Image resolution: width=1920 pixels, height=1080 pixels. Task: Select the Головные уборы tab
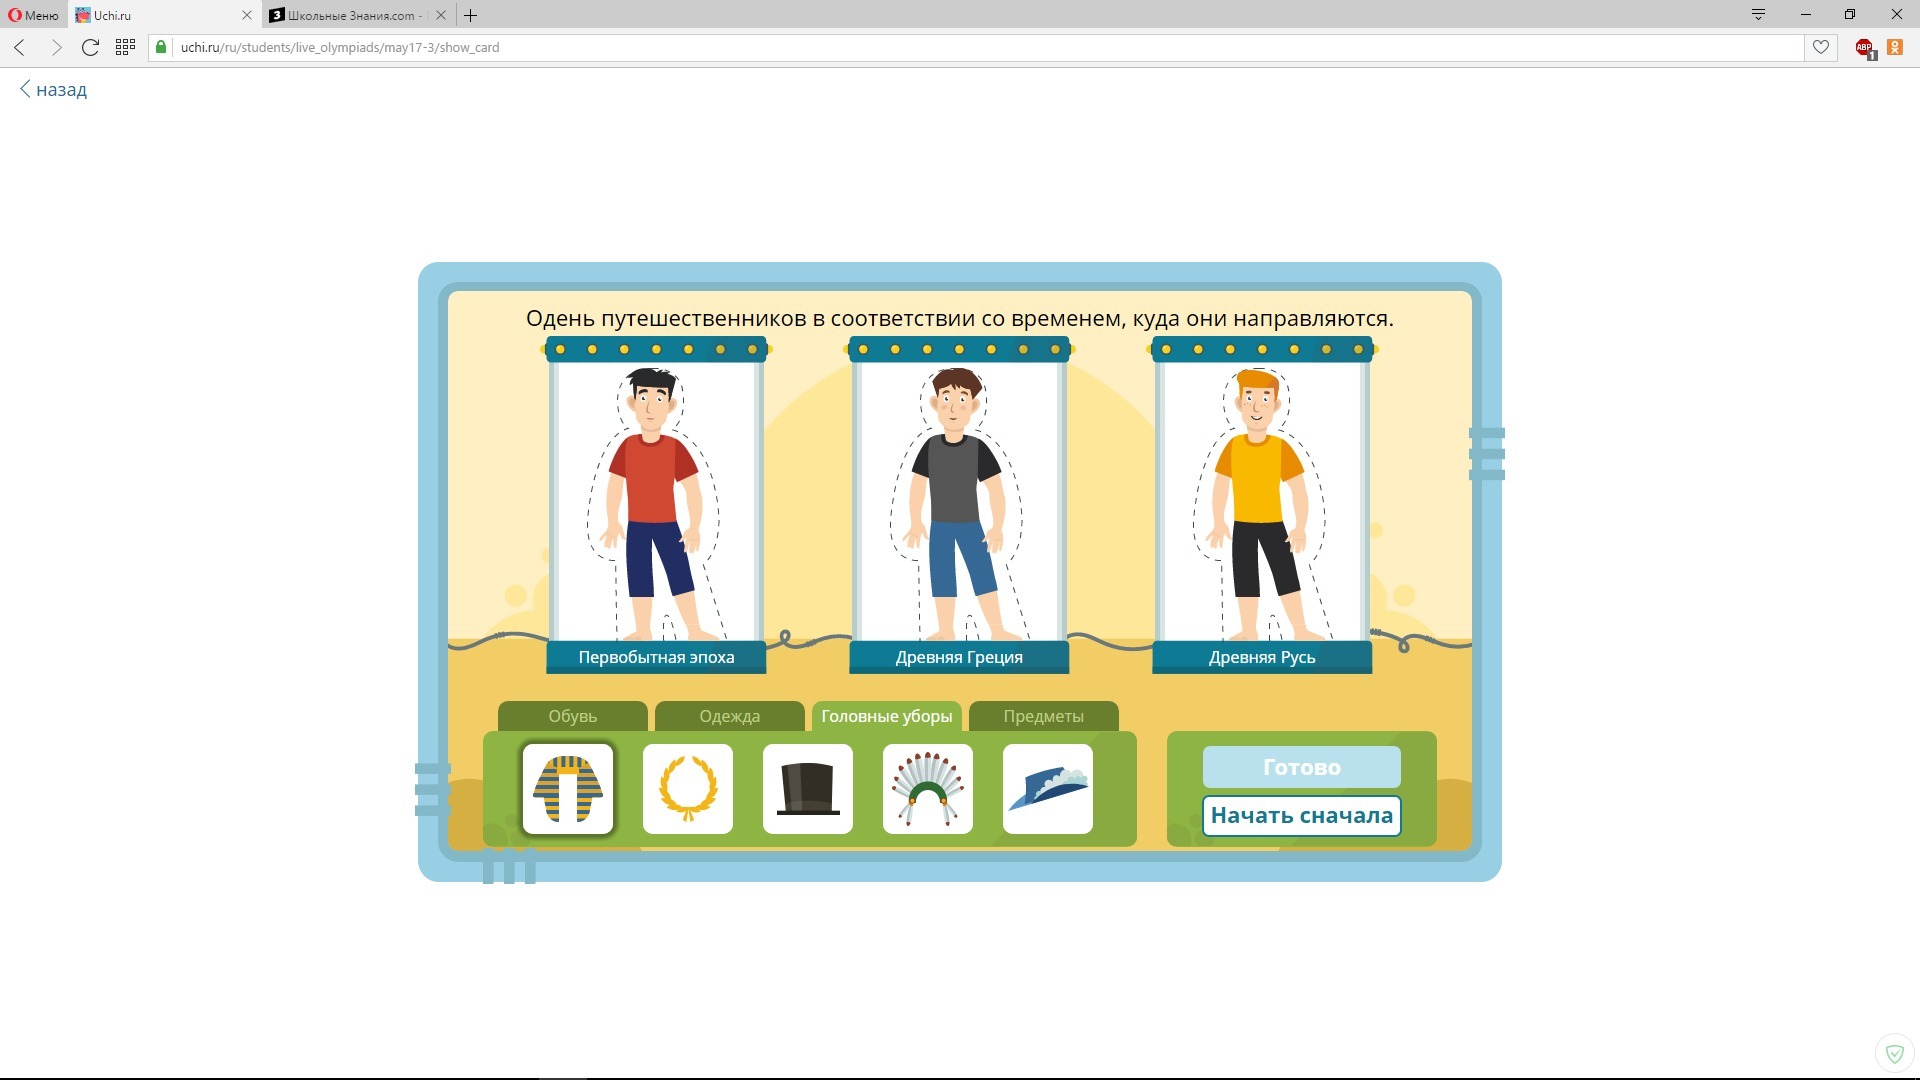[886, 716]
